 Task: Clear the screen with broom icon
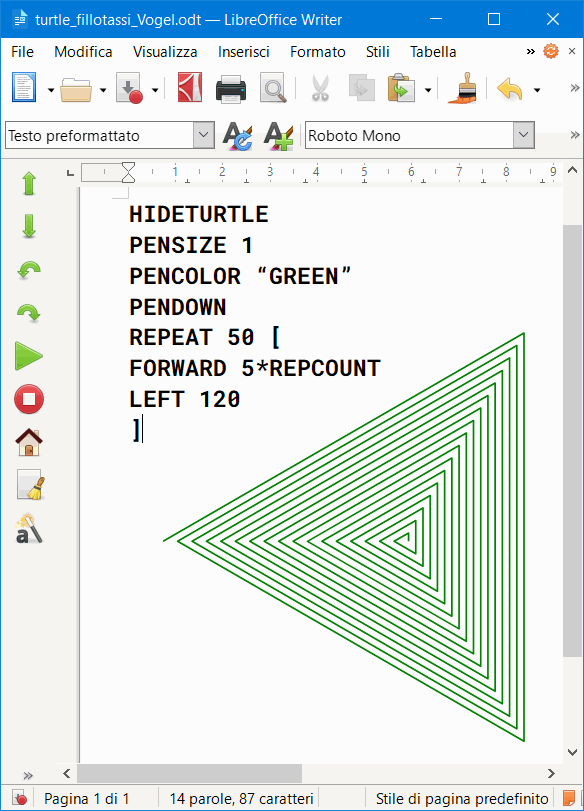click(30, 485)
